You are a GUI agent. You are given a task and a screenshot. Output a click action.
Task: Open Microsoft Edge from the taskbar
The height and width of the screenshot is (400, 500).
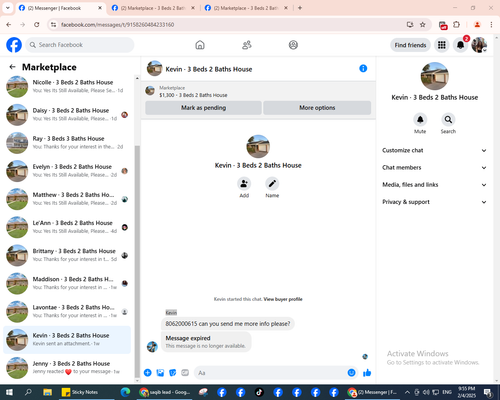[125, 392]
